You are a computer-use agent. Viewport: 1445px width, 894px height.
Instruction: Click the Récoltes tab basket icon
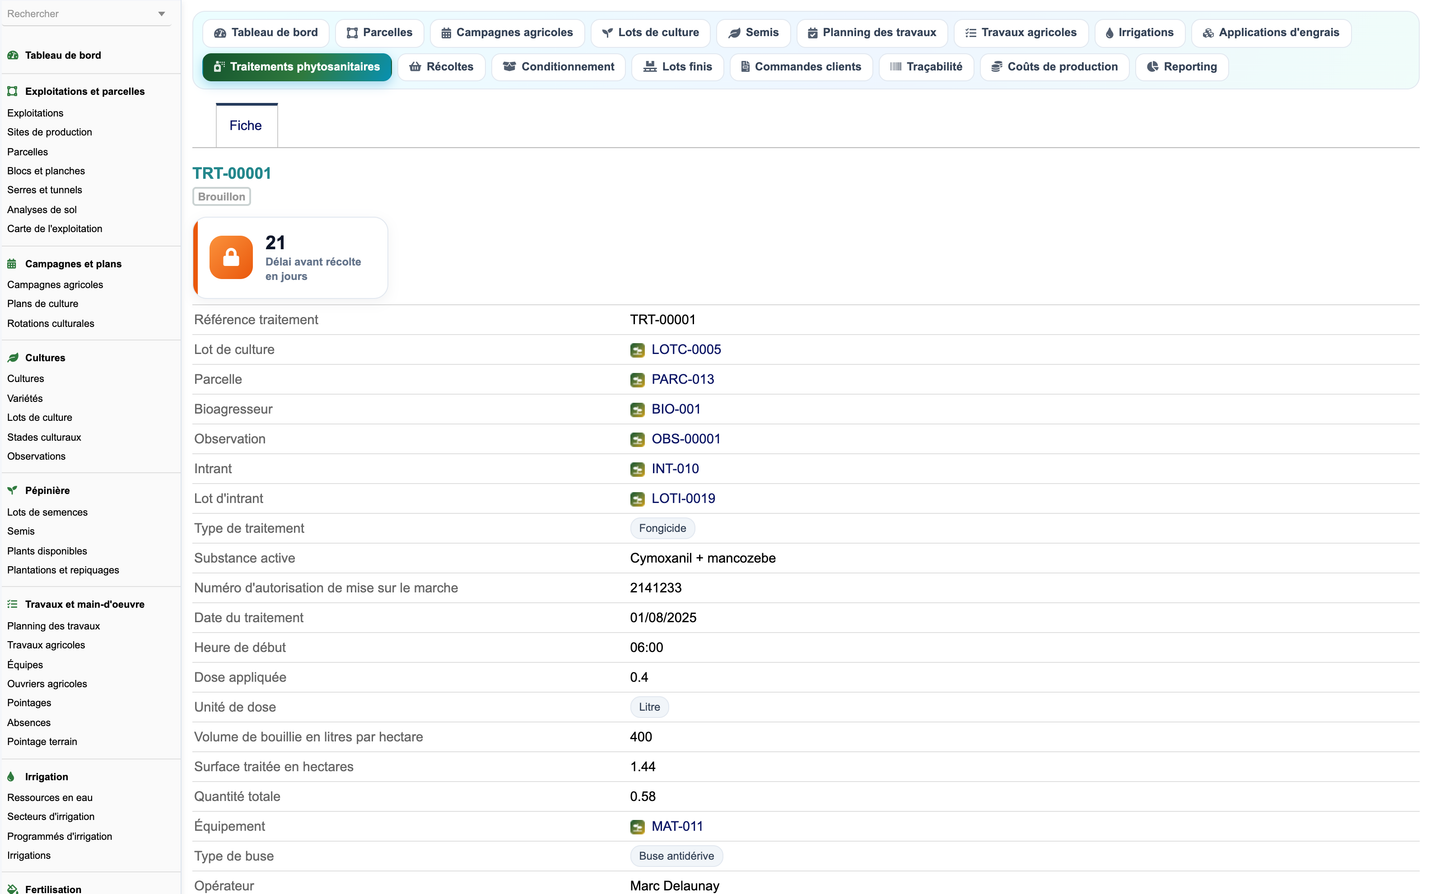pyautogui.click(x=415, y=67)
